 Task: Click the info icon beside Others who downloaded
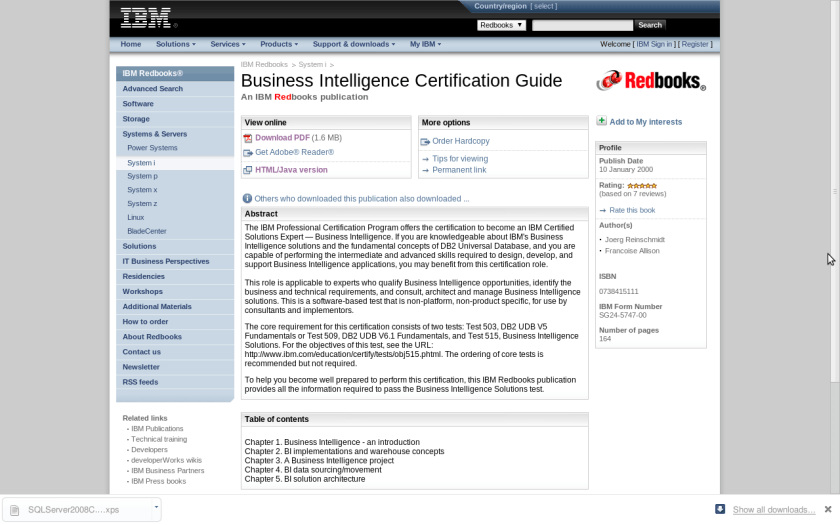pos(247,199)
